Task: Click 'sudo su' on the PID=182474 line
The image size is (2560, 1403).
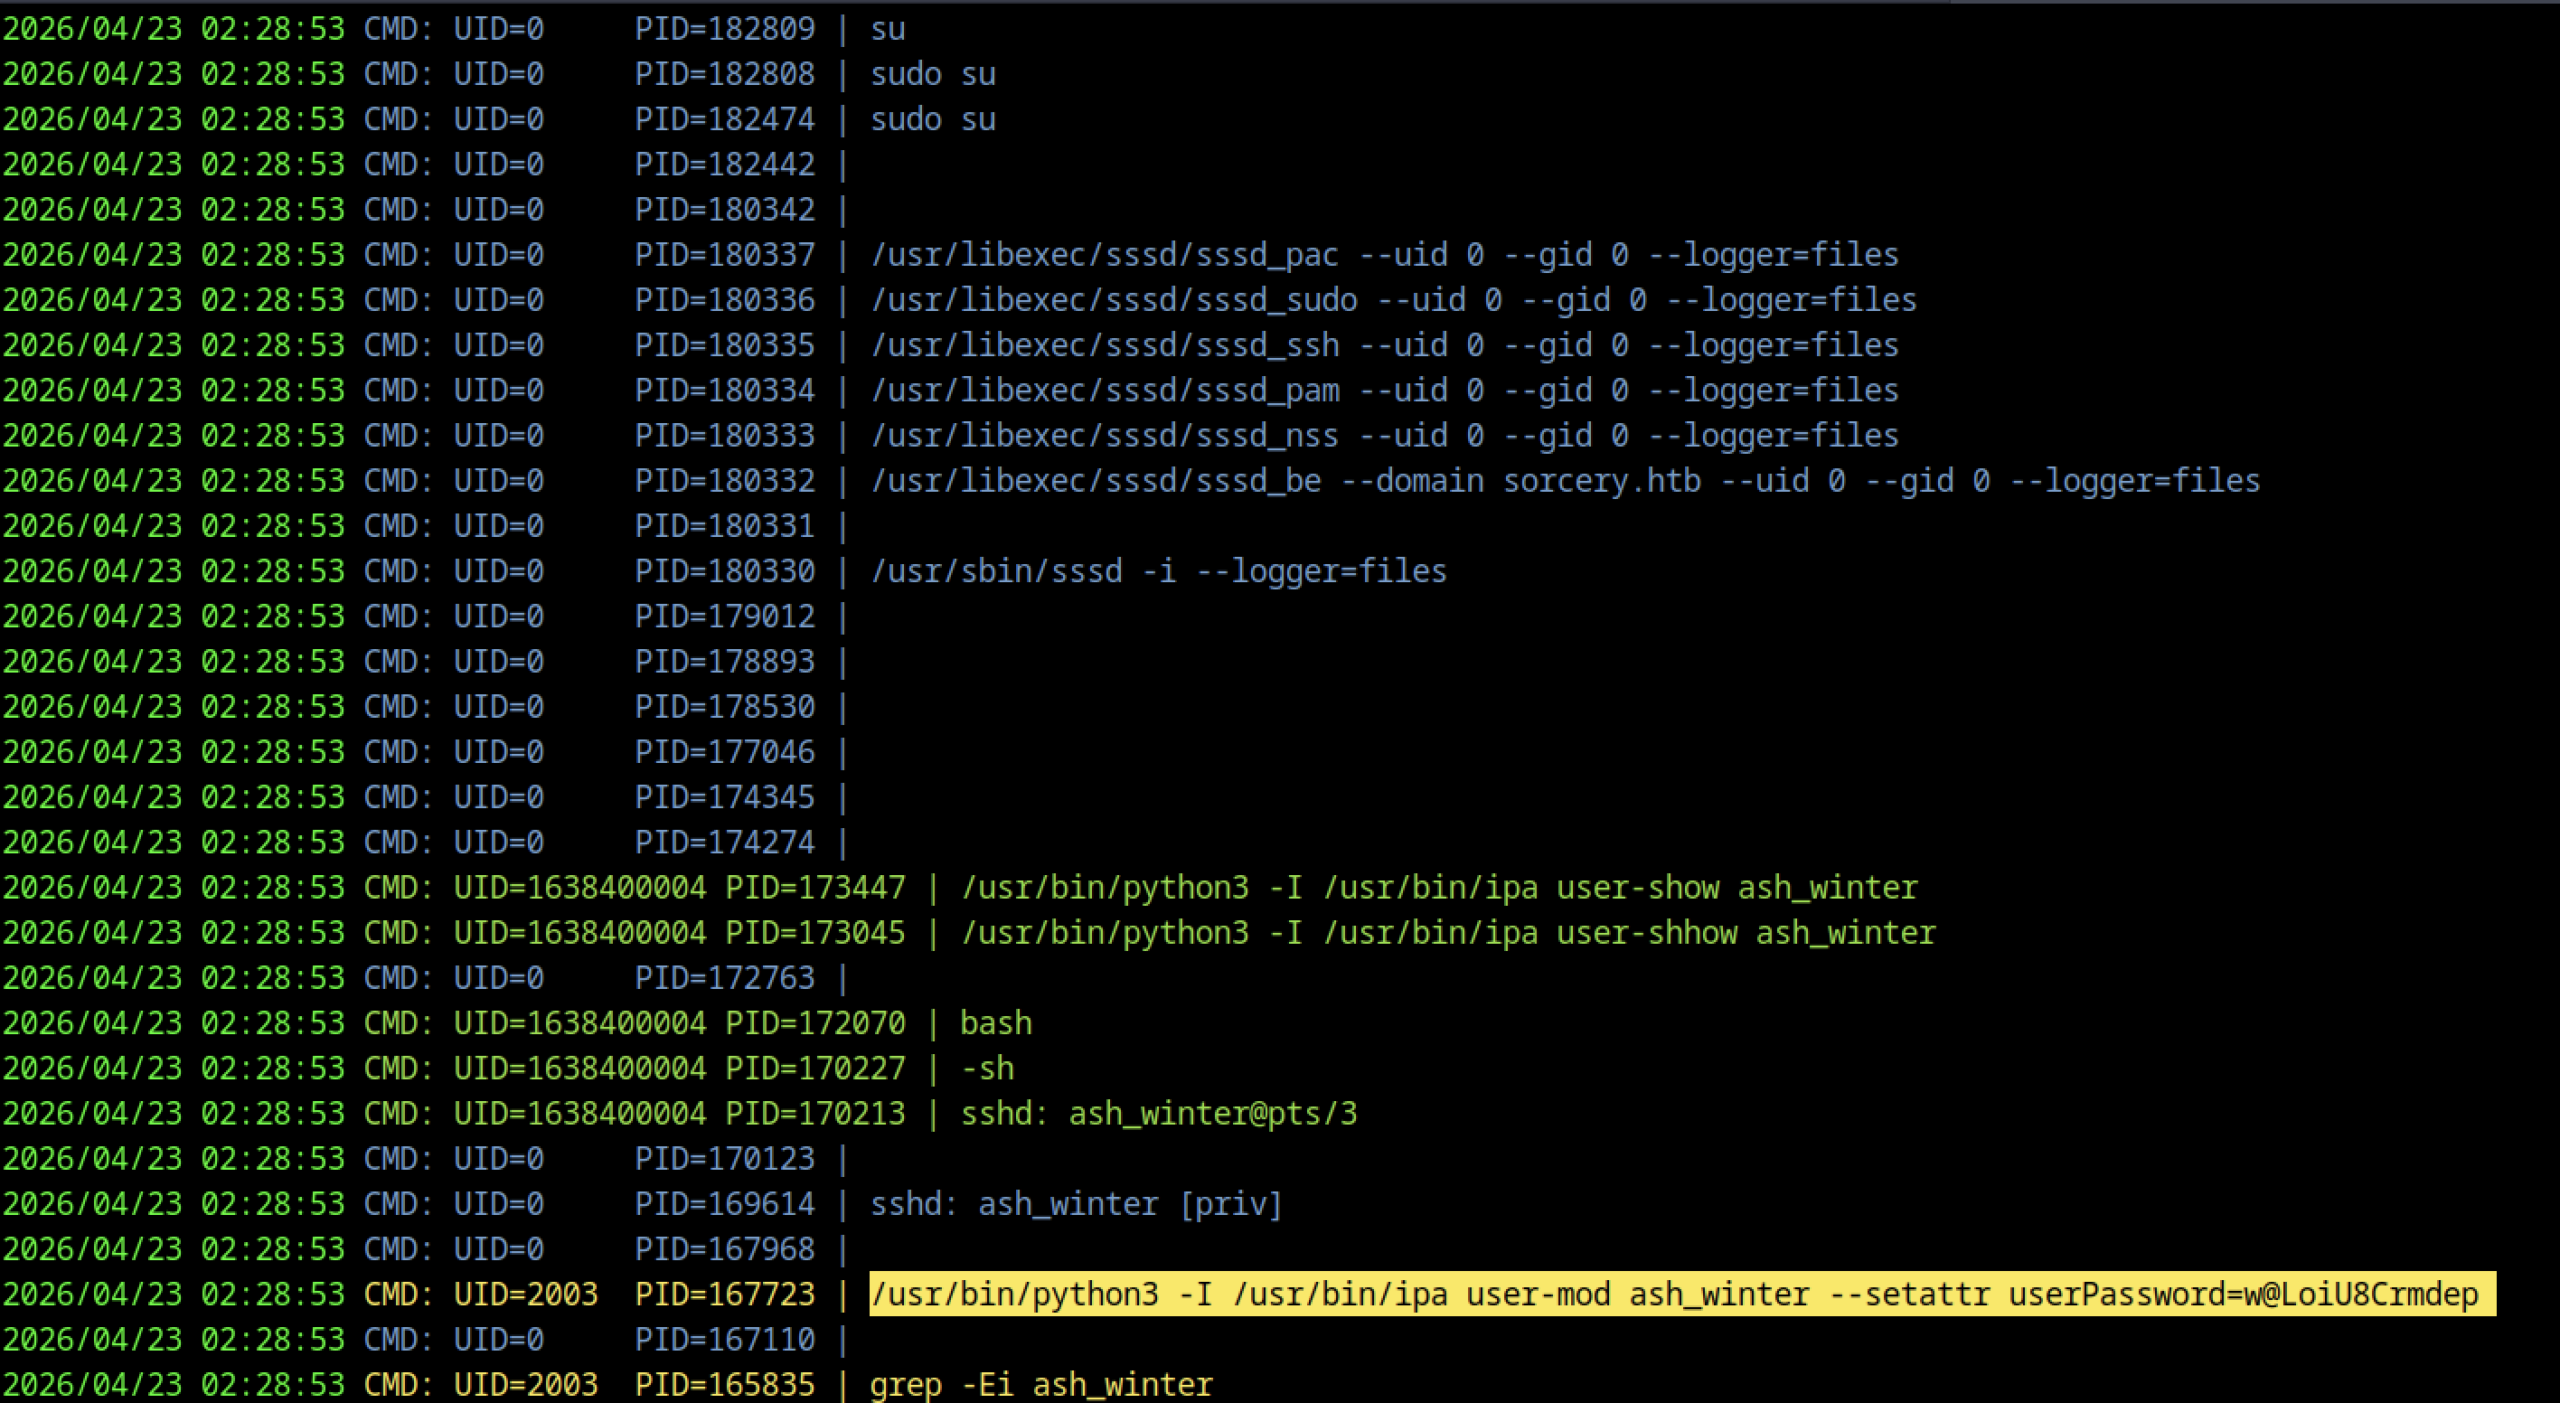Action: pos(932,119)
